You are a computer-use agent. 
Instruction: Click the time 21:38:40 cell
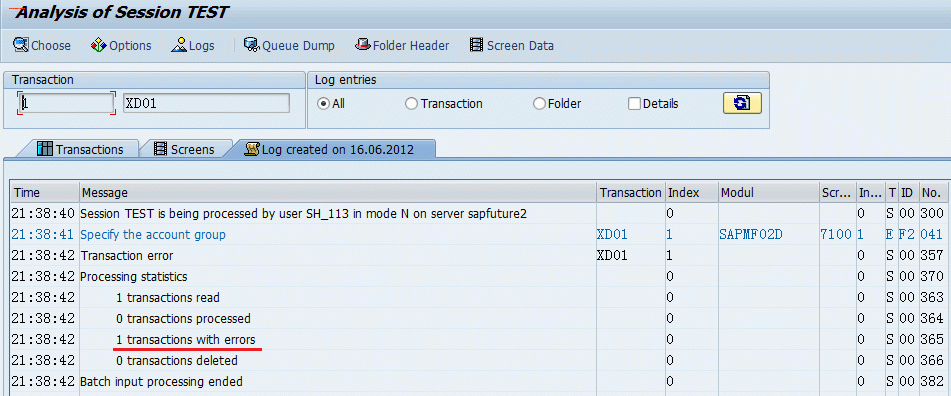coord(43,213)
